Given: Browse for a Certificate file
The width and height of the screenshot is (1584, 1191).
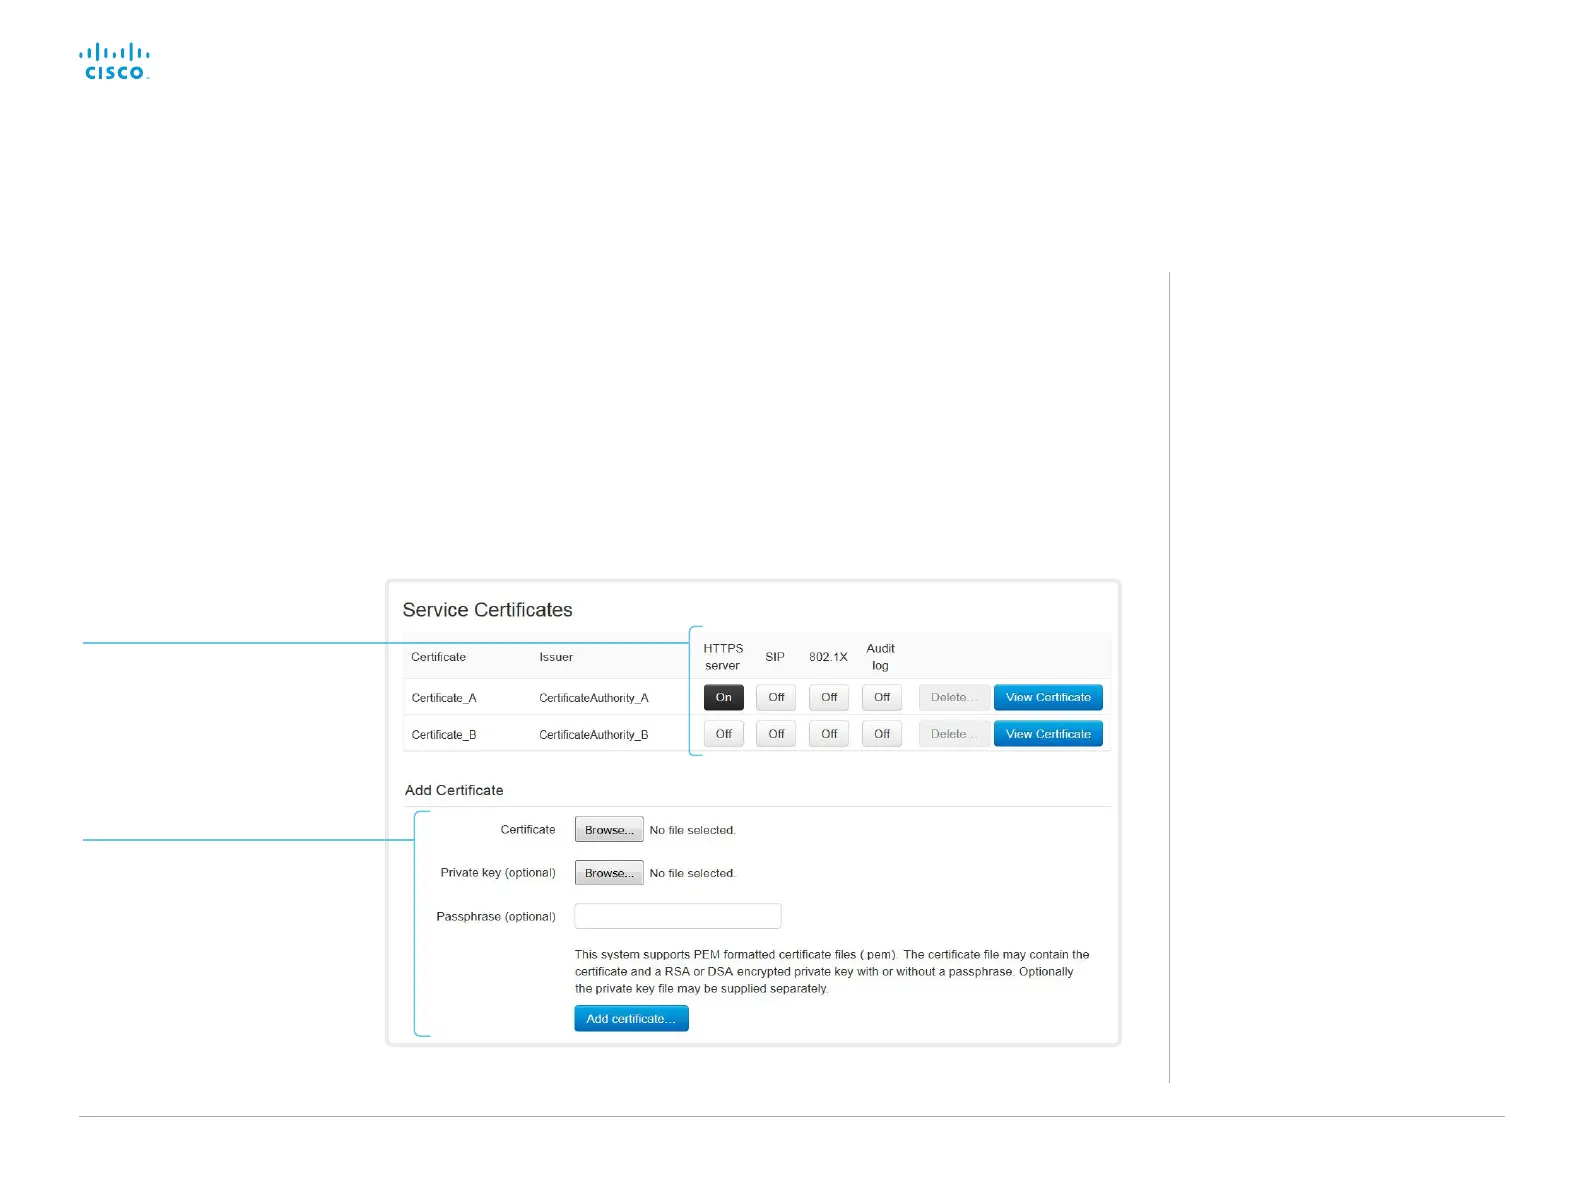Looking at the screenshot, I should (609, 830).
